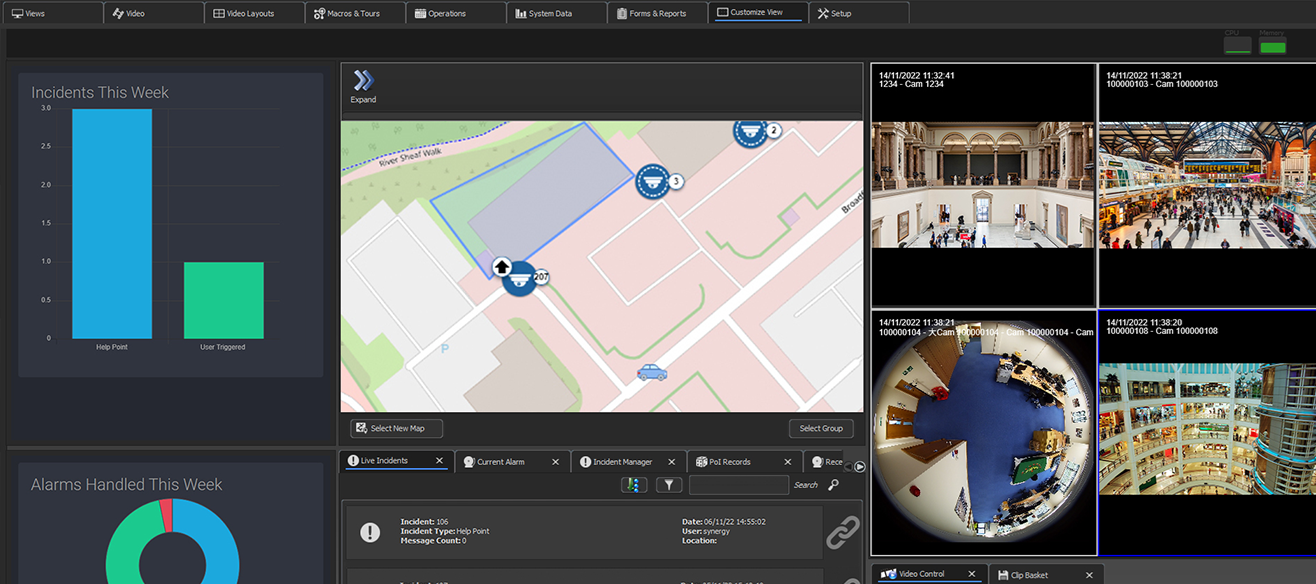1316x584 pixels.
Task: Click the Expand double-chevron icon
Action: click(363, 81)
